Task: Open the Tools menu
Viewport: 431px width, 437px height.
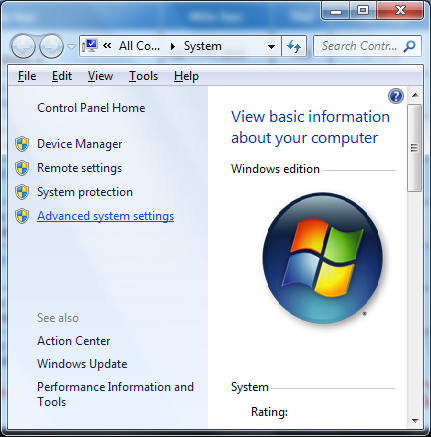Action: pyautogui.click(x=143, y=76)
